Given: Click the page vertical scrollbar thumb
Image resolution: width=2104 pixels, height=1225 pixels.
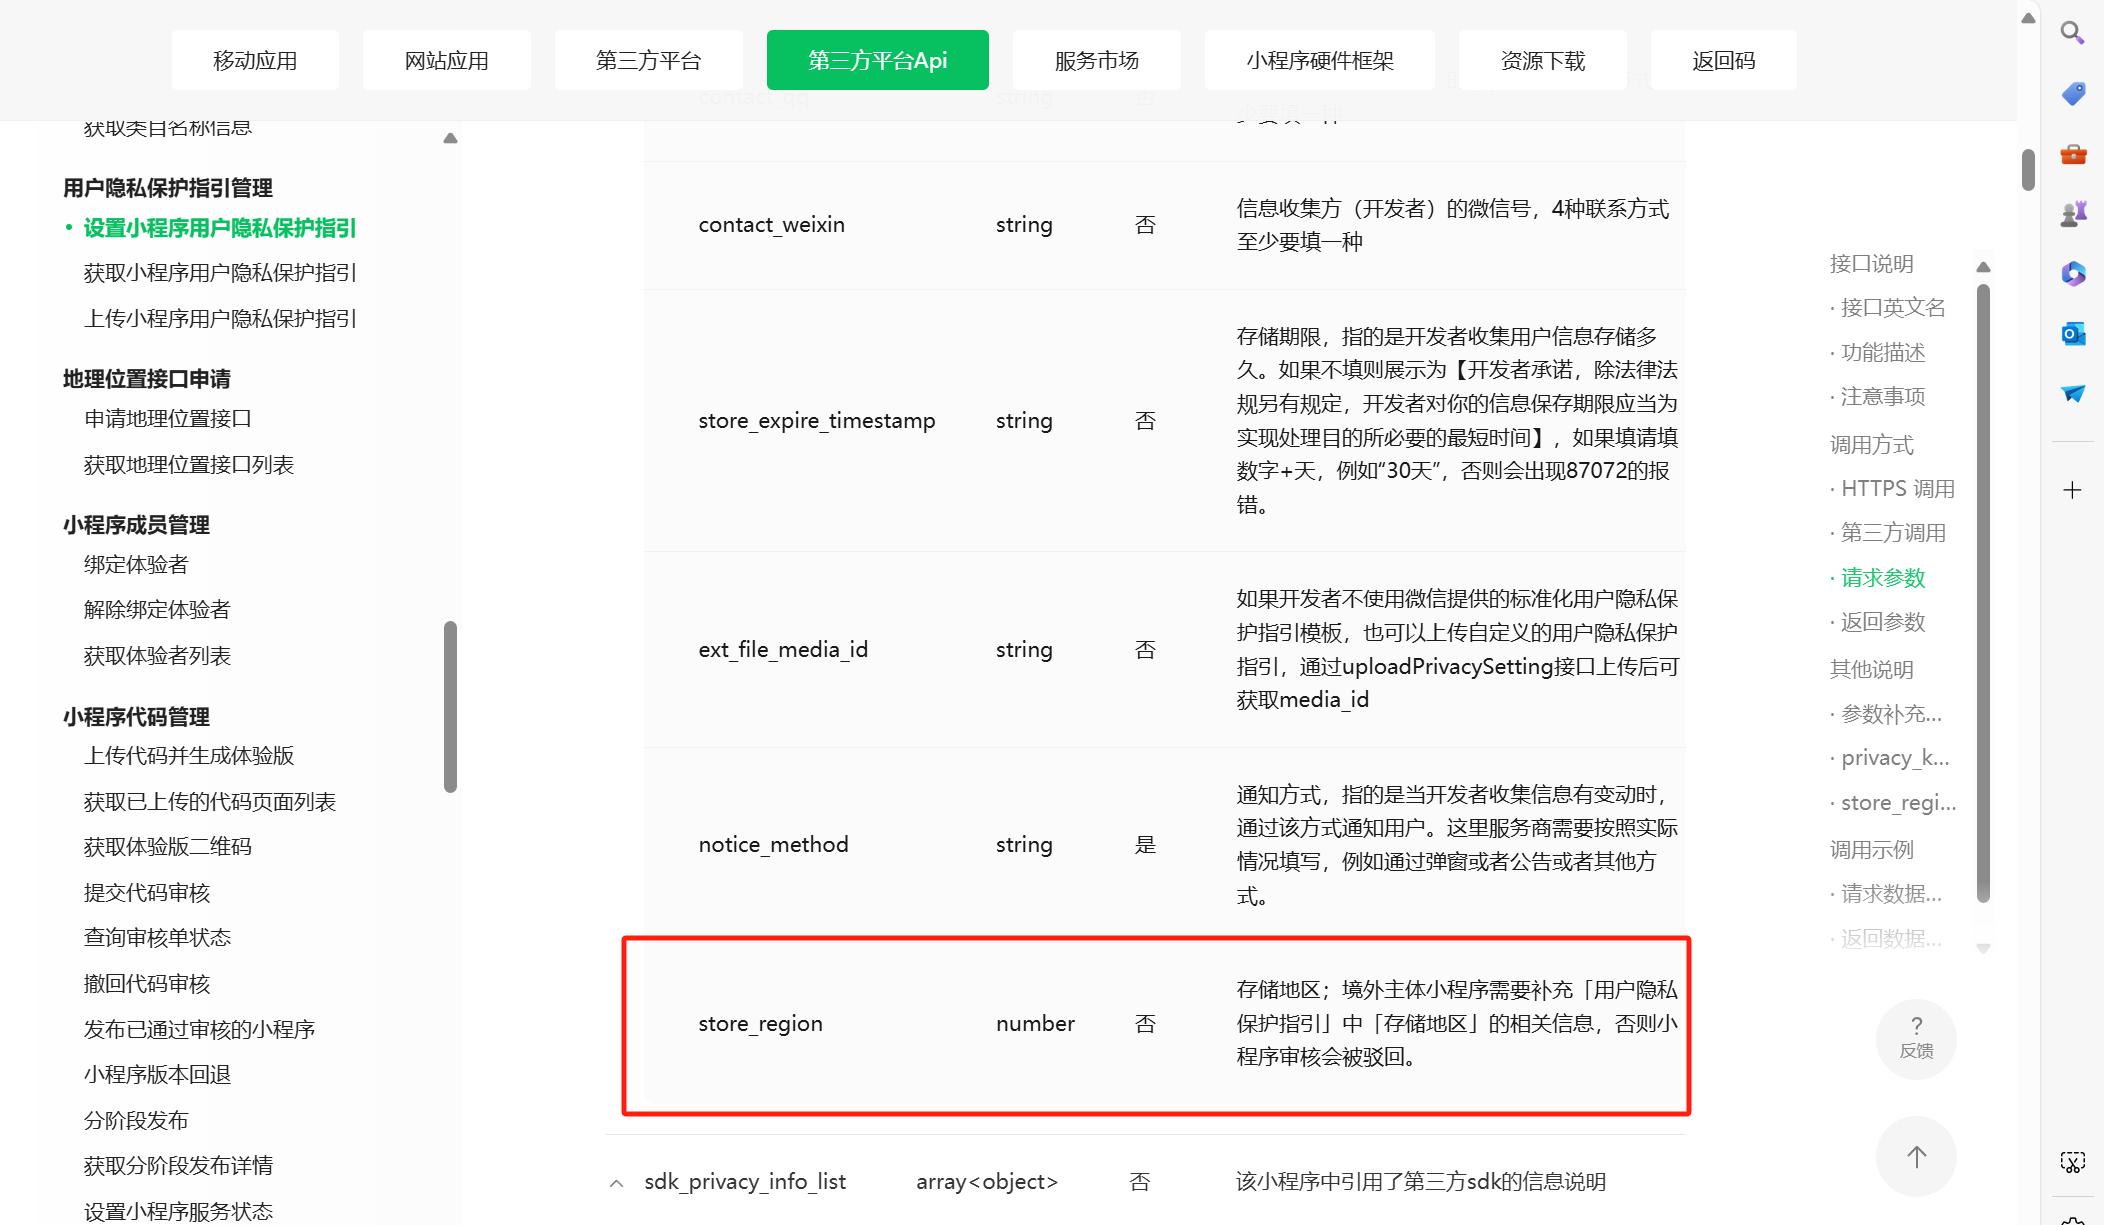Looking at the screenshot, I should tap(2028, 169).
